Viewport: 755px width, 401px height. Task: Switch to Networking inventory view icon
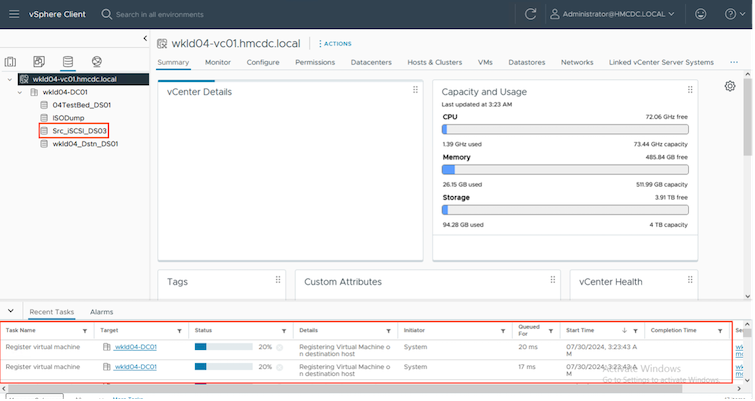tap(96, 62)
